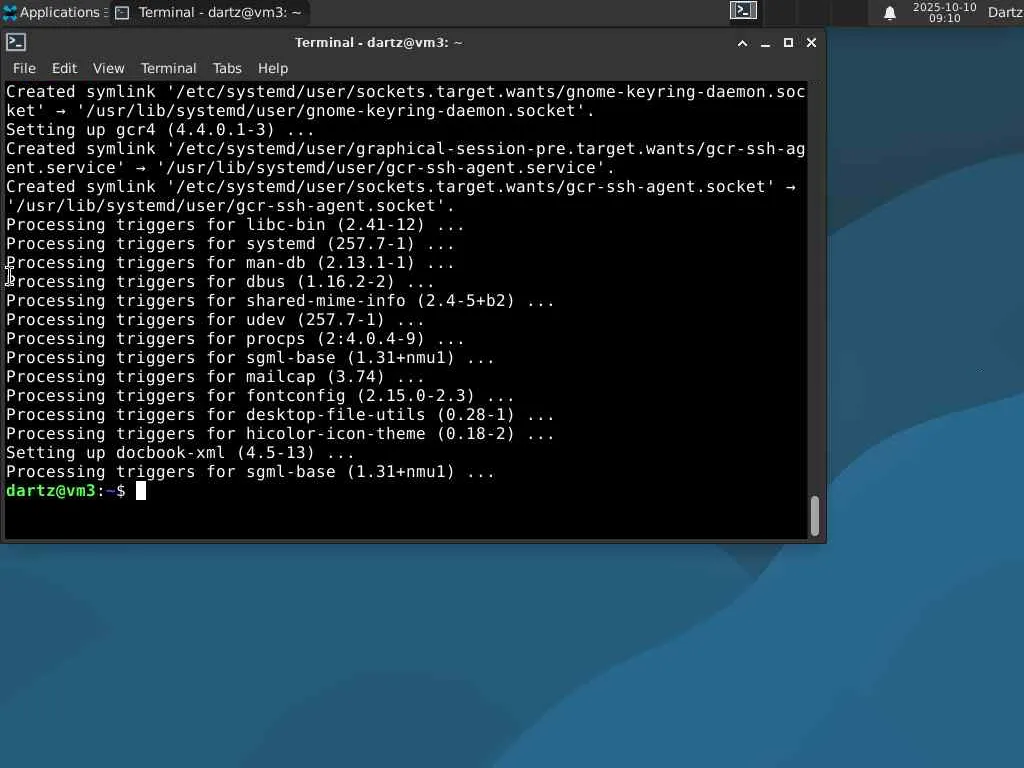
Task: Click the 'Processing triggers for udev' line
Action: coord(215,320)
